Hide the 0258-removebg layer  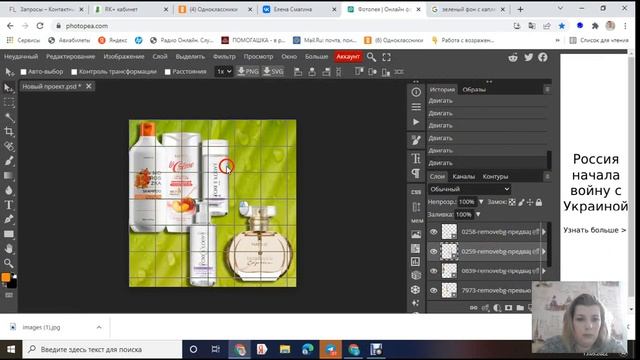tap(433, 232)
